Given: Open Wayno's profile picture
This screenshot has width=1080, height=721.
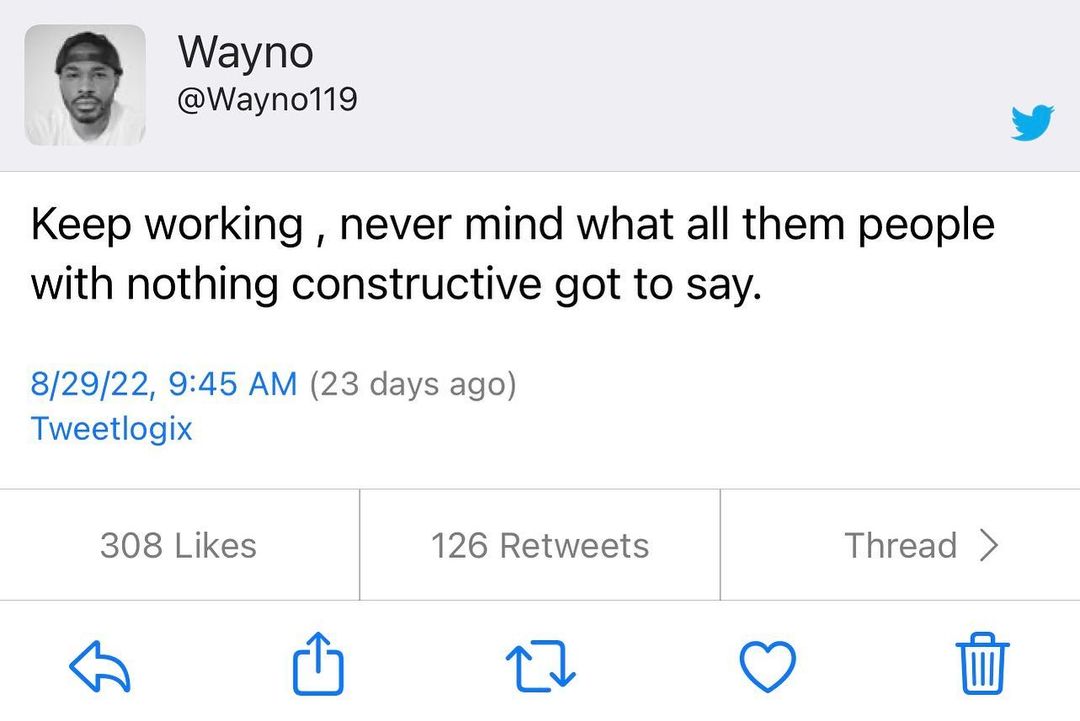Looking at the screenshot, I should pyautogui.click(x=85, y=86).
